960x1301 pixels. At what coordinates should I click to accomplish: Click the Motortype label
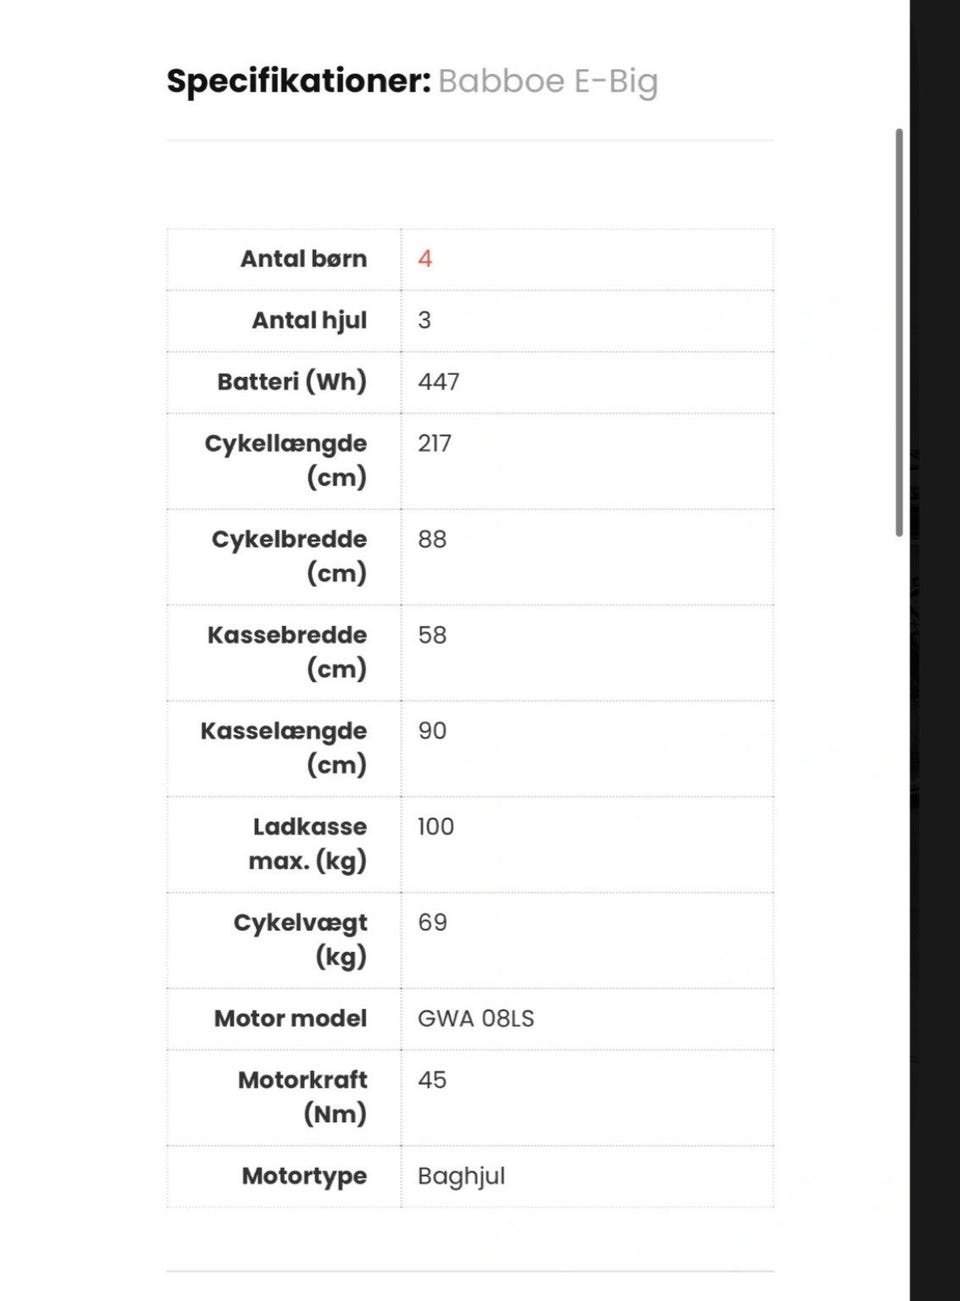[305, 1176]
